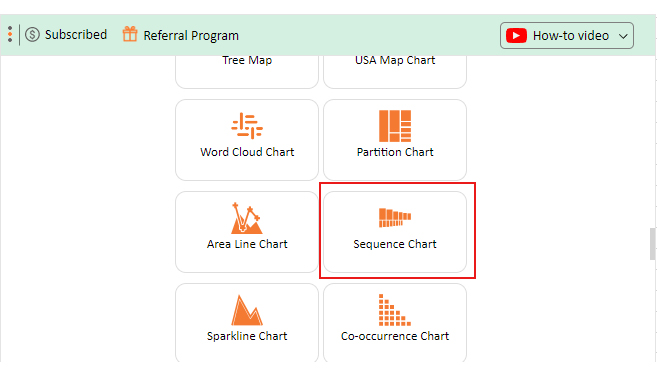Click the YouTube play icon
This screenshot has height=376, width=657.
pyautogui.click(x=516, y=36)
